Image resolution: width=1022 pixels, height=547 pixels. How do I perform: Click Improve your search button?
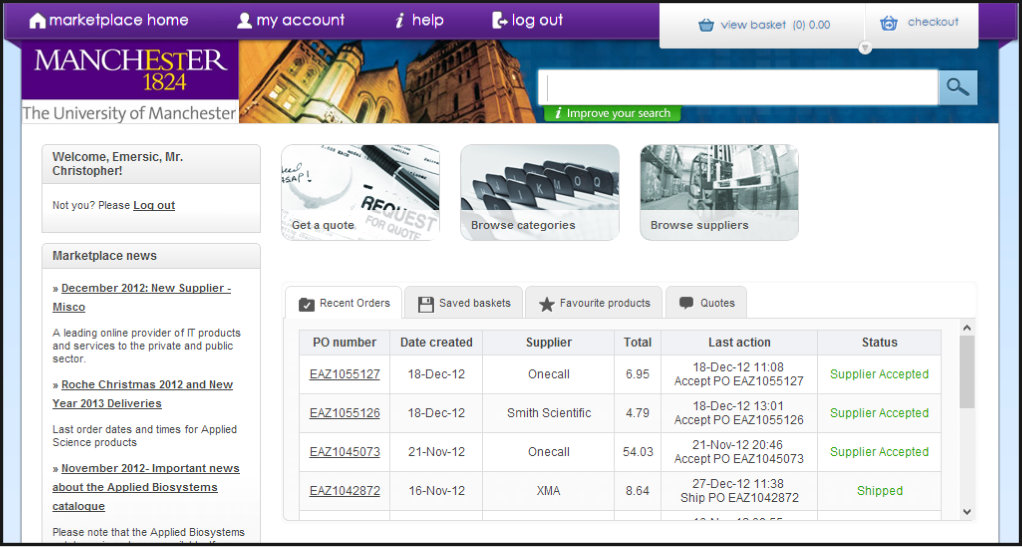coord(612,113)
